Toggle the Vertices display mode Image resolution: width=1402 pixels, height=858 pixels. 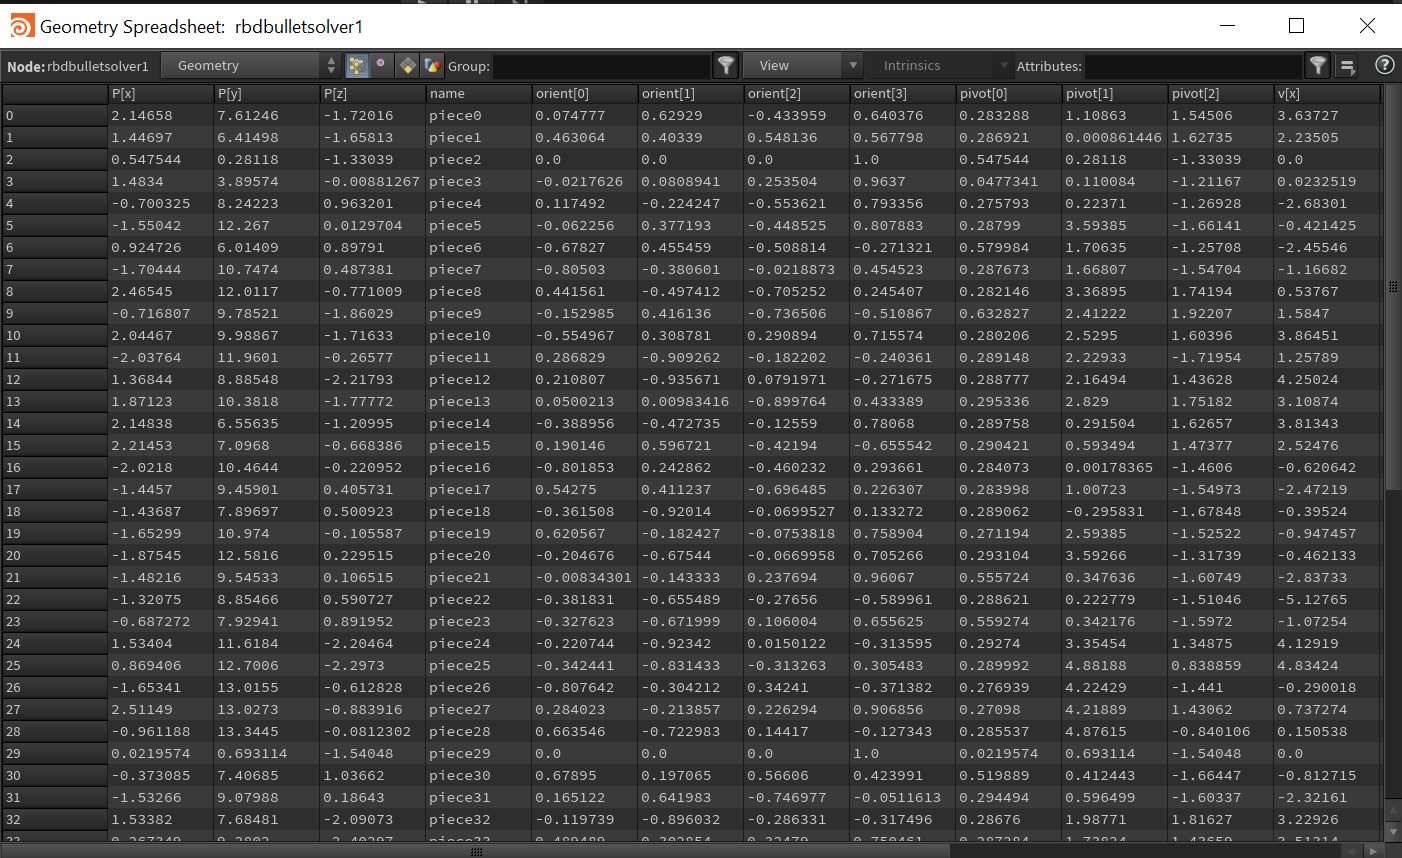click(382, 65)
